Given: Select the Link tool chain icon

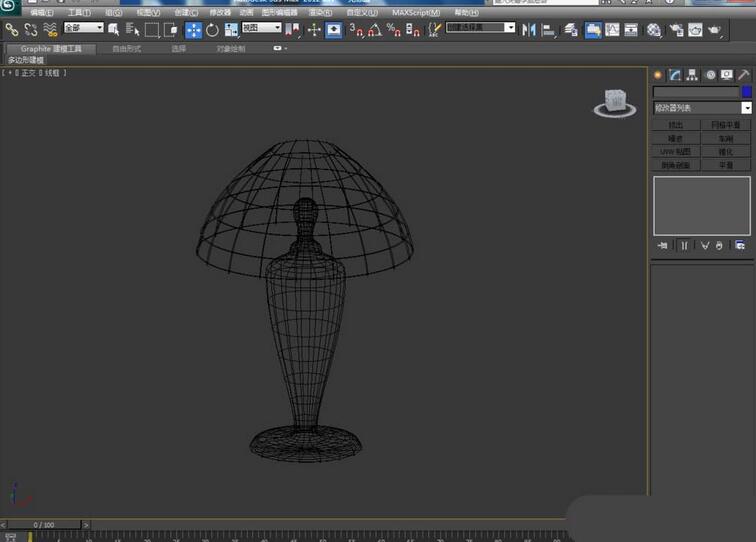Looking at the screenshot, I should point(12,30).
